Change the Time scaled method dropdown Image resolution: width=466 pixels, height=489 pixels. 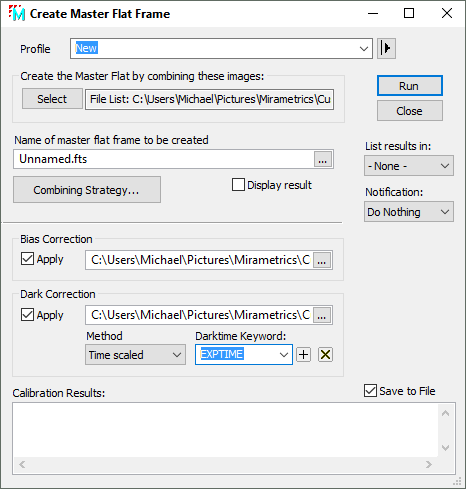click(x=135, y=355)
